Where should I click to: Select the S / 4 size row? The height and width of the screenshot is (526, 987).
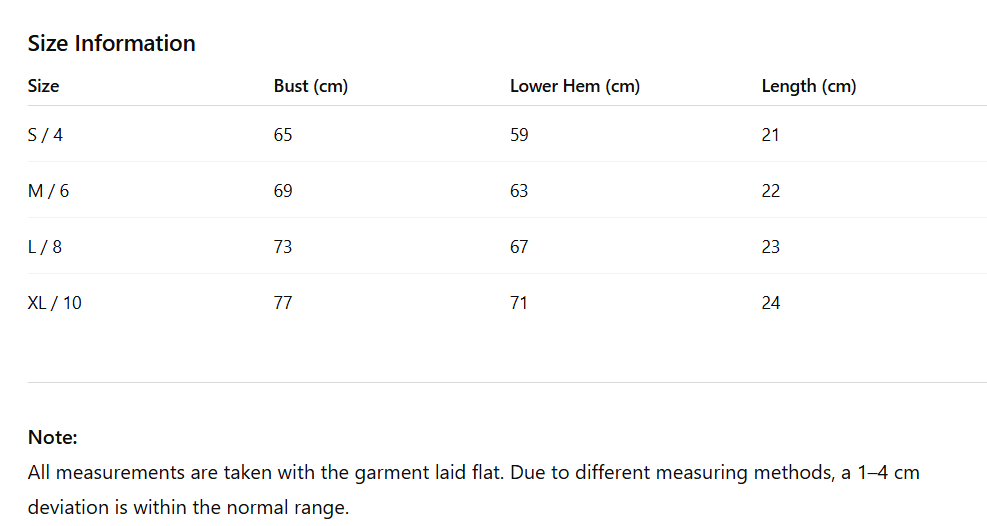[45, 135]
